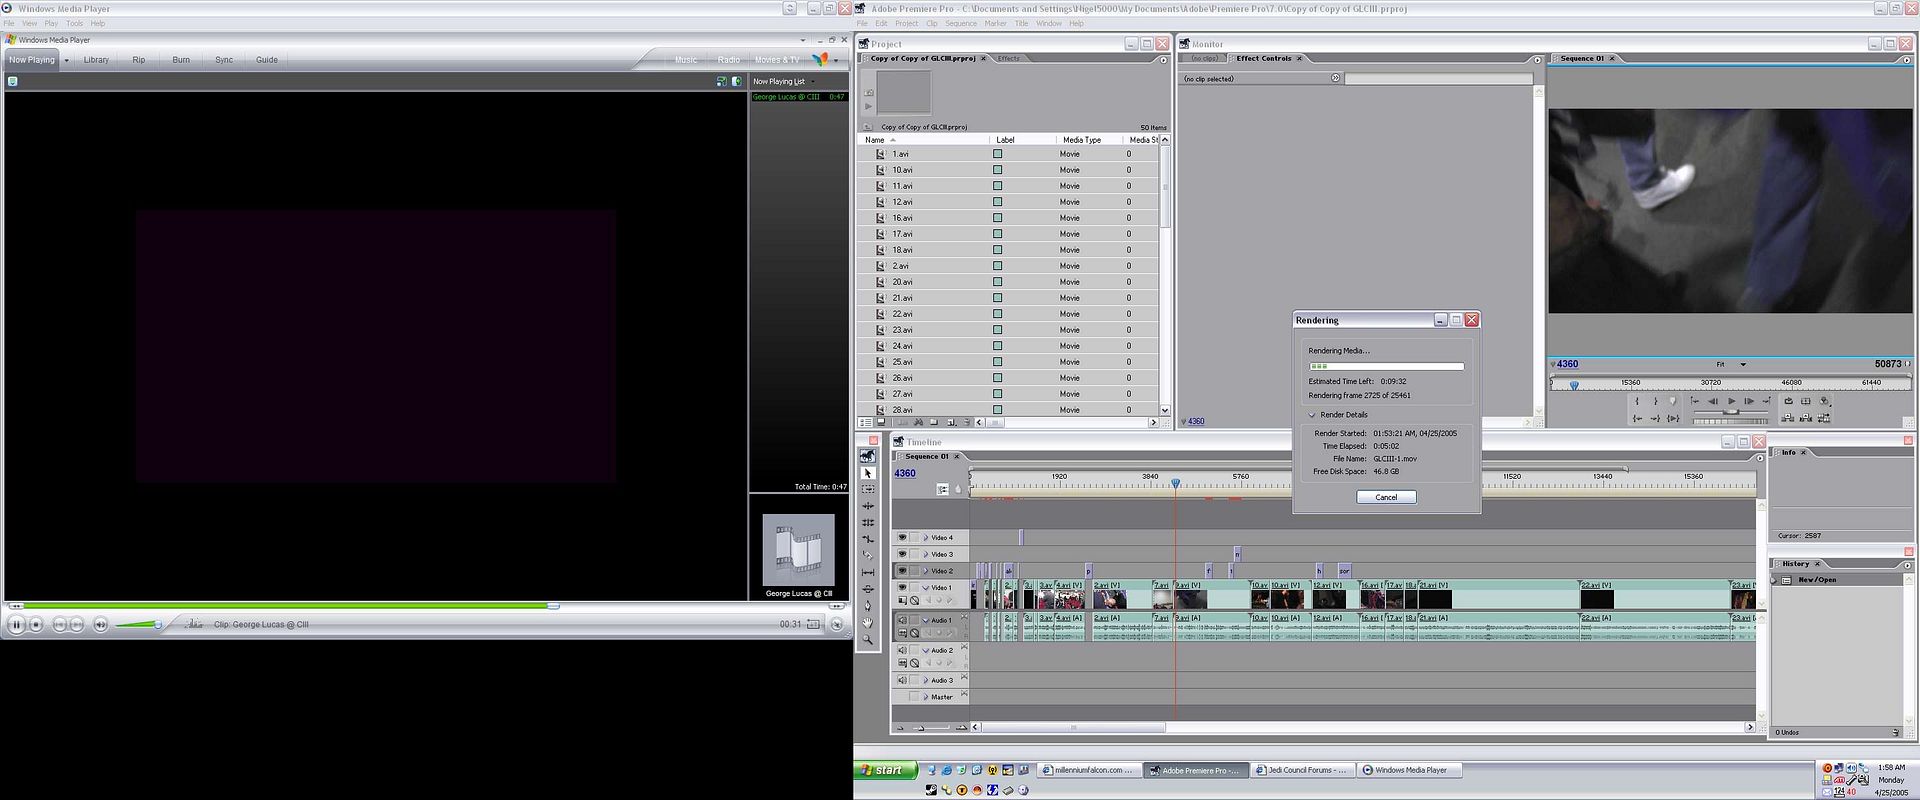Click Go to In Point button
The width and height of the screenshot is (1920, 800).
pyautogui.click(x=1637, y=418)
